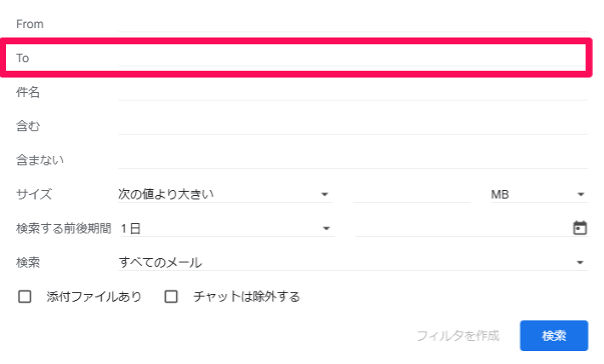This screenshot has height=364, width=604.
Task: Click the blue 検索 button
Action: pos(554,335)
